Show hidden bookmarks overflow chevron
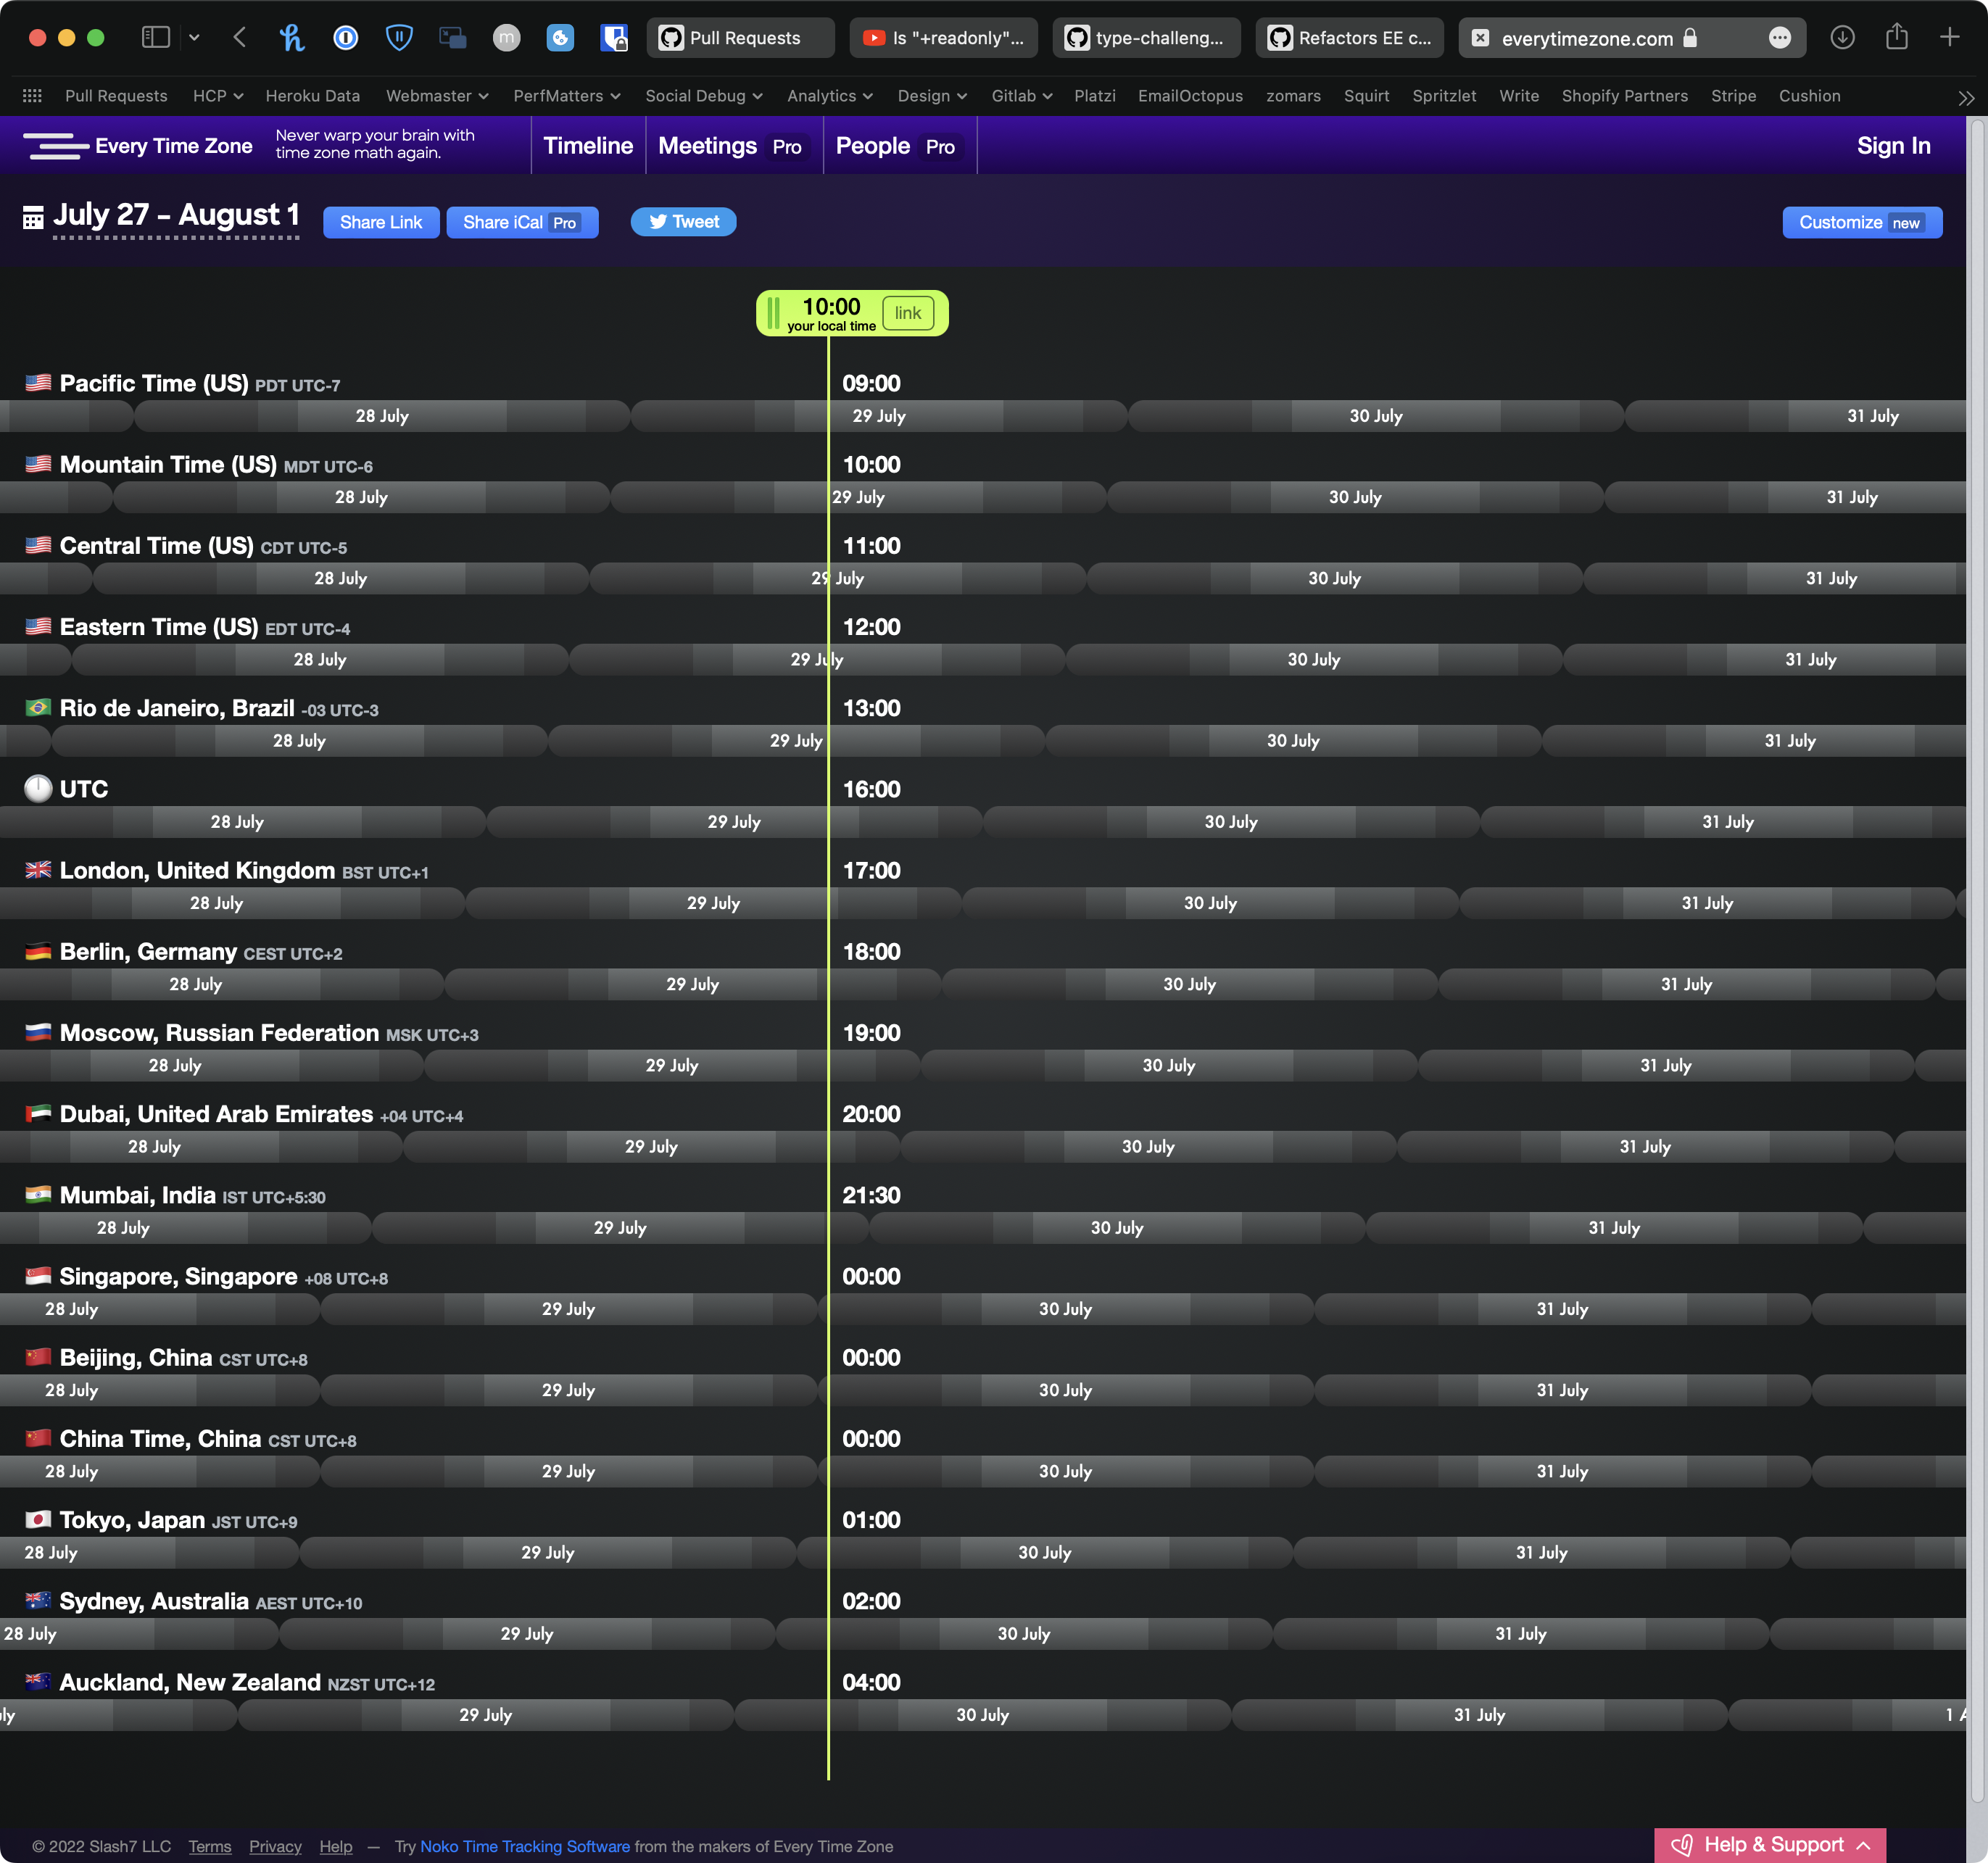 coord(1965,97)
